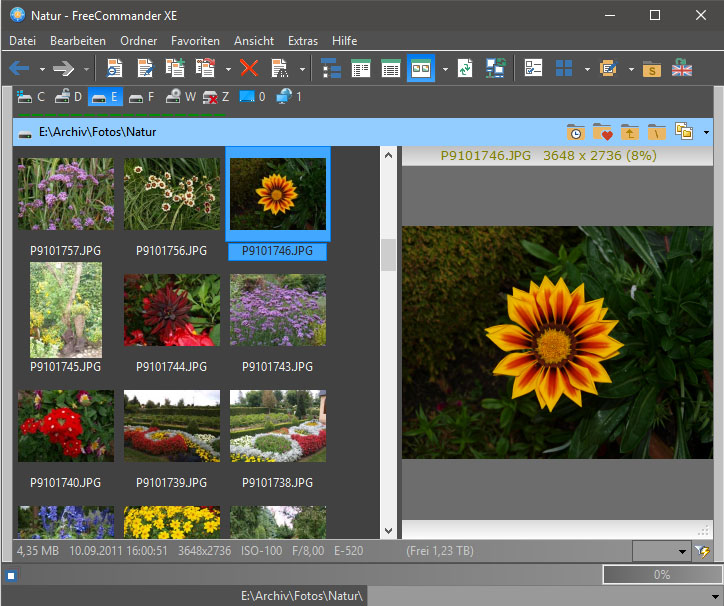Viewport: 724px width, 606px height.
Task: Open the Bearbeiten menu
Action: [78, 41]
